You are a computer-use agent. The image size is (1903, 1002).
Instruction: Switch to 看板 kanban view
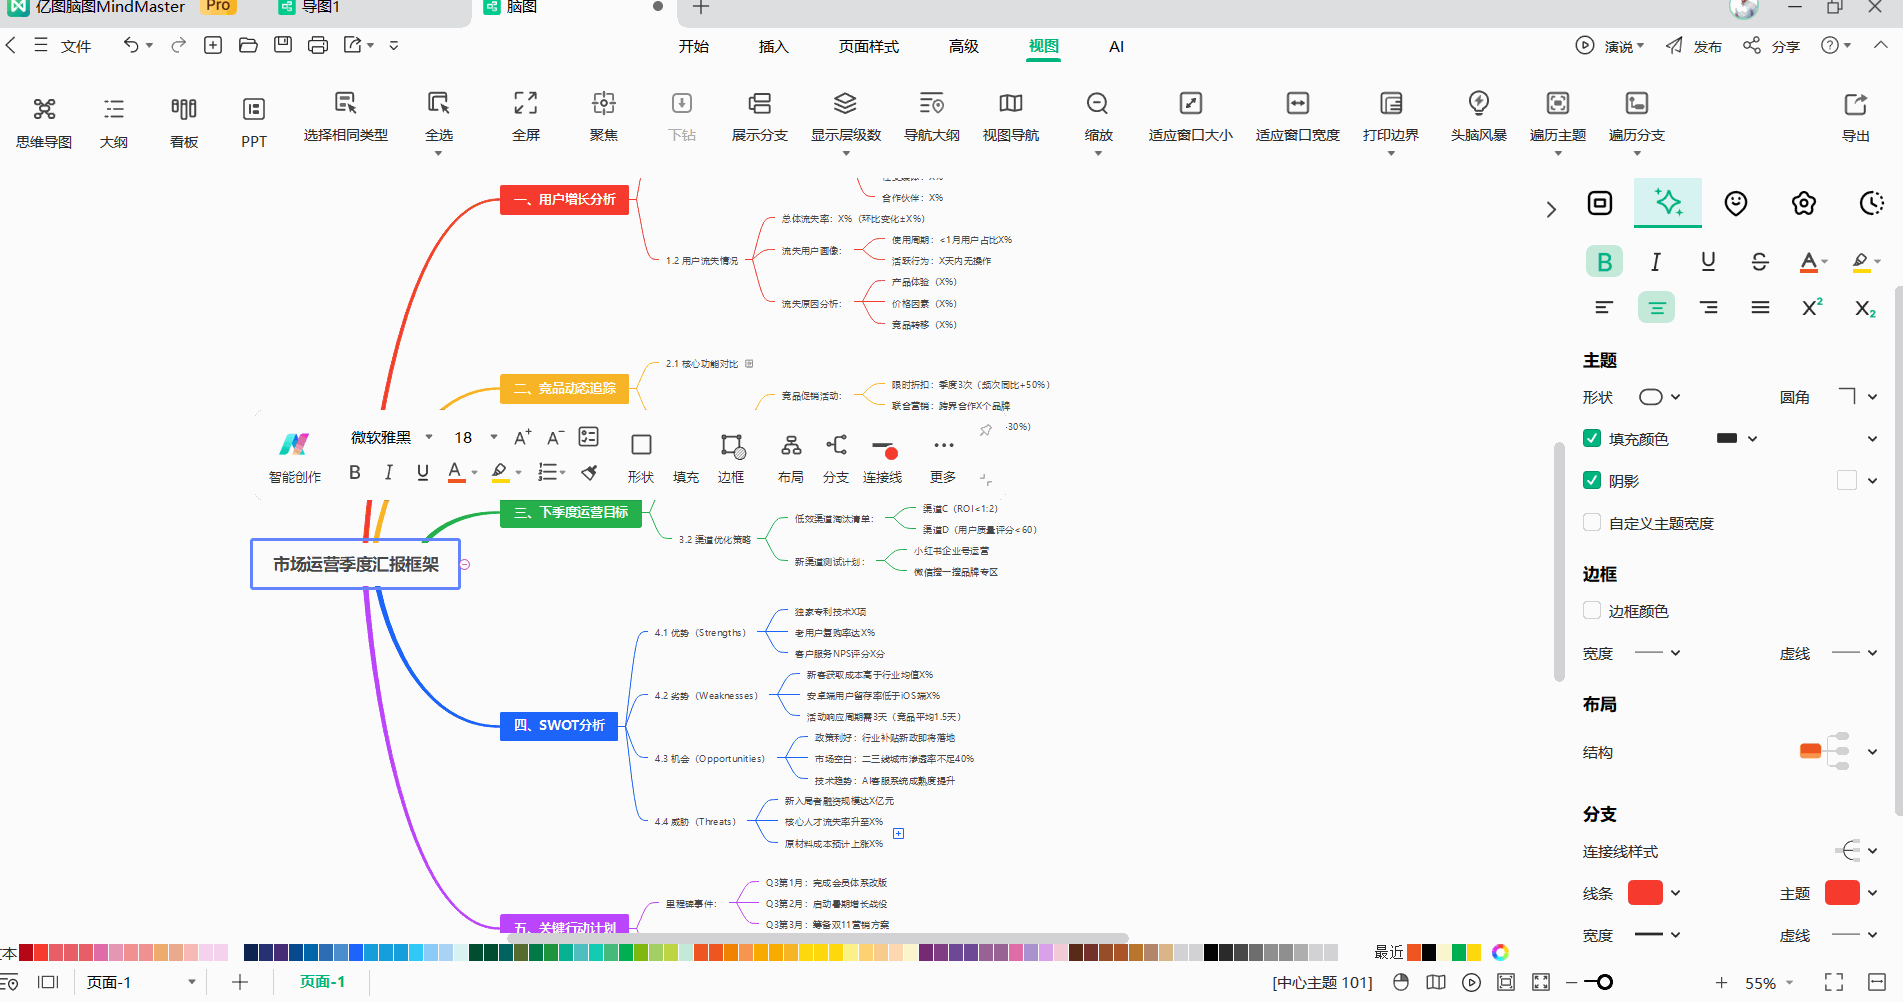184,110
